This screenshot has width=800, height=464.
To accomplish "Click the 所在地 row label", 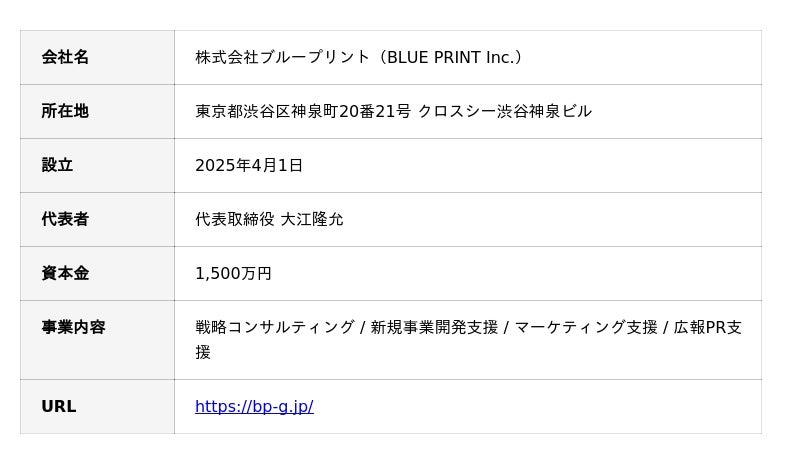I will coord(65,111).
